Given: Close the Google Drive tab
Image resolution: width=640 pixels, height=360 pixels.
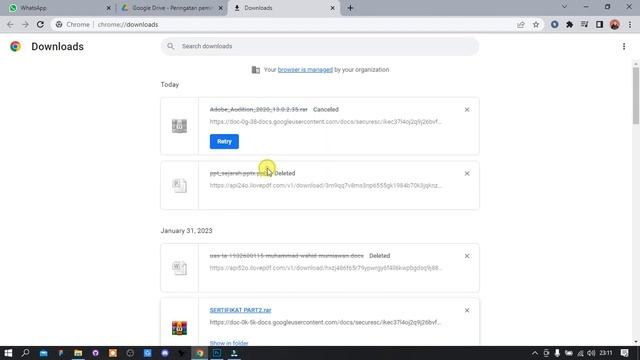Looking at the screenshot, I should 221,8.
